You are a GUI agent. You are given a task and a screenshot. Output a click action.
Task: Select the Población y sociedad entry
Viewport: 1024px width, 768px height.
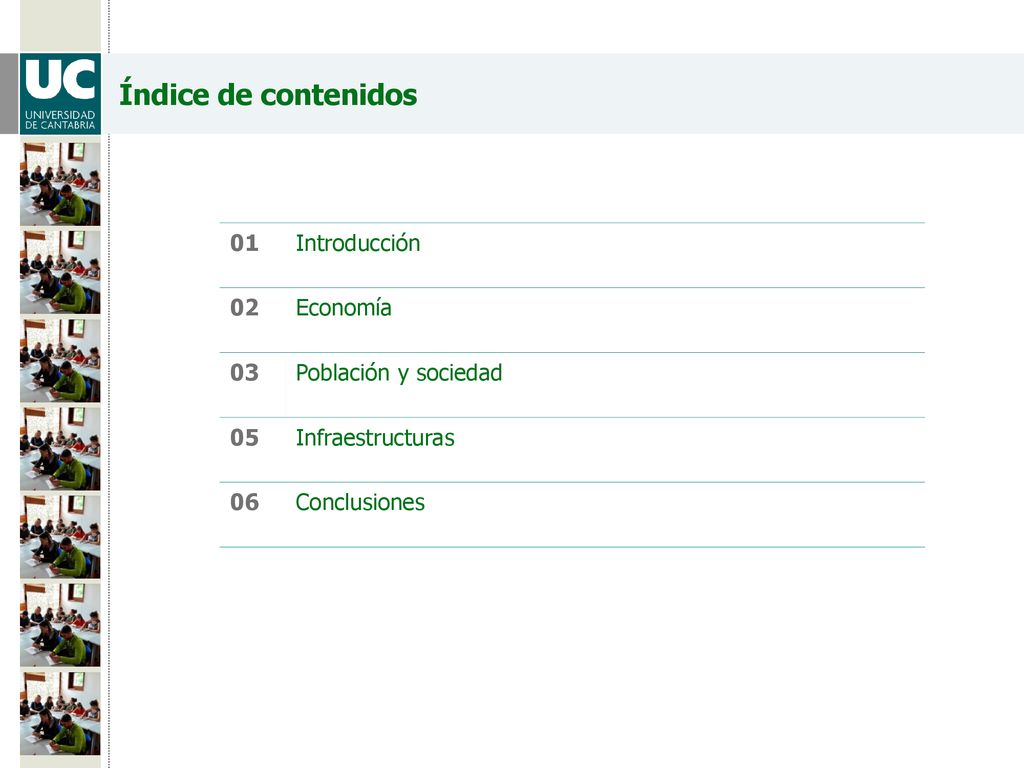click(x=399, y=373)
